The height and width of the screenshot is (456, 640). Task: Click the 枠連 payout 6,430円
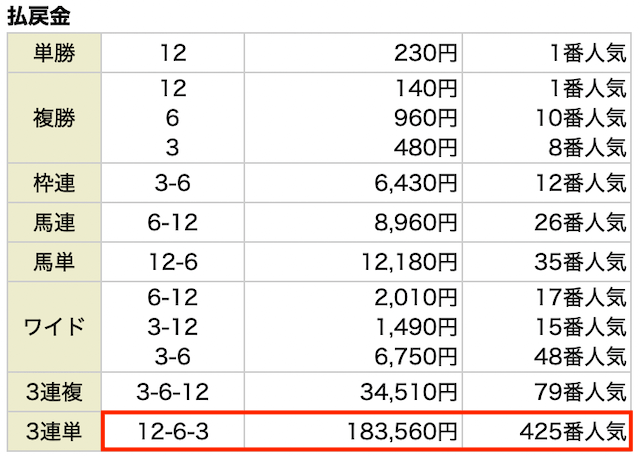[x=416, y=183]
